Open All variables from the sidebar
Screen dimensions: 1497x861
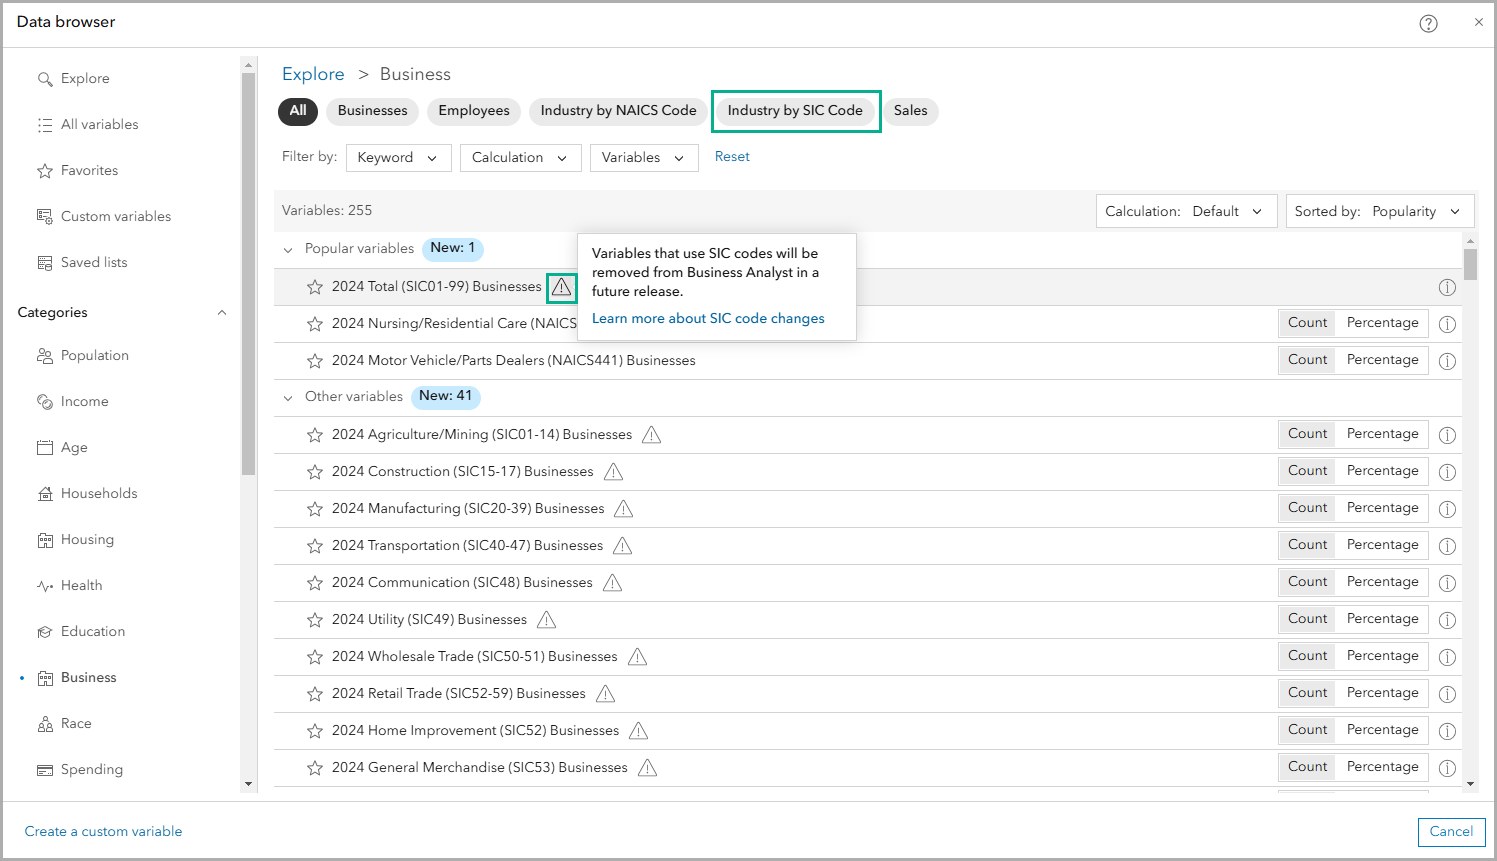tap(43, 124)
